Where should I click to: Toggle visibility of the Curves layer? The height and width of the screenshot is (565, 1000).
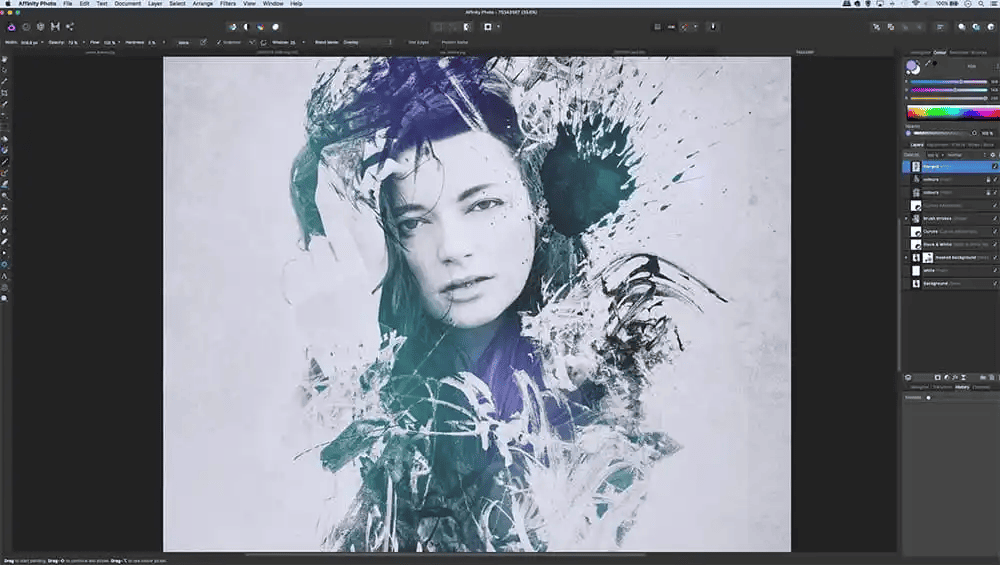(994, 231)
